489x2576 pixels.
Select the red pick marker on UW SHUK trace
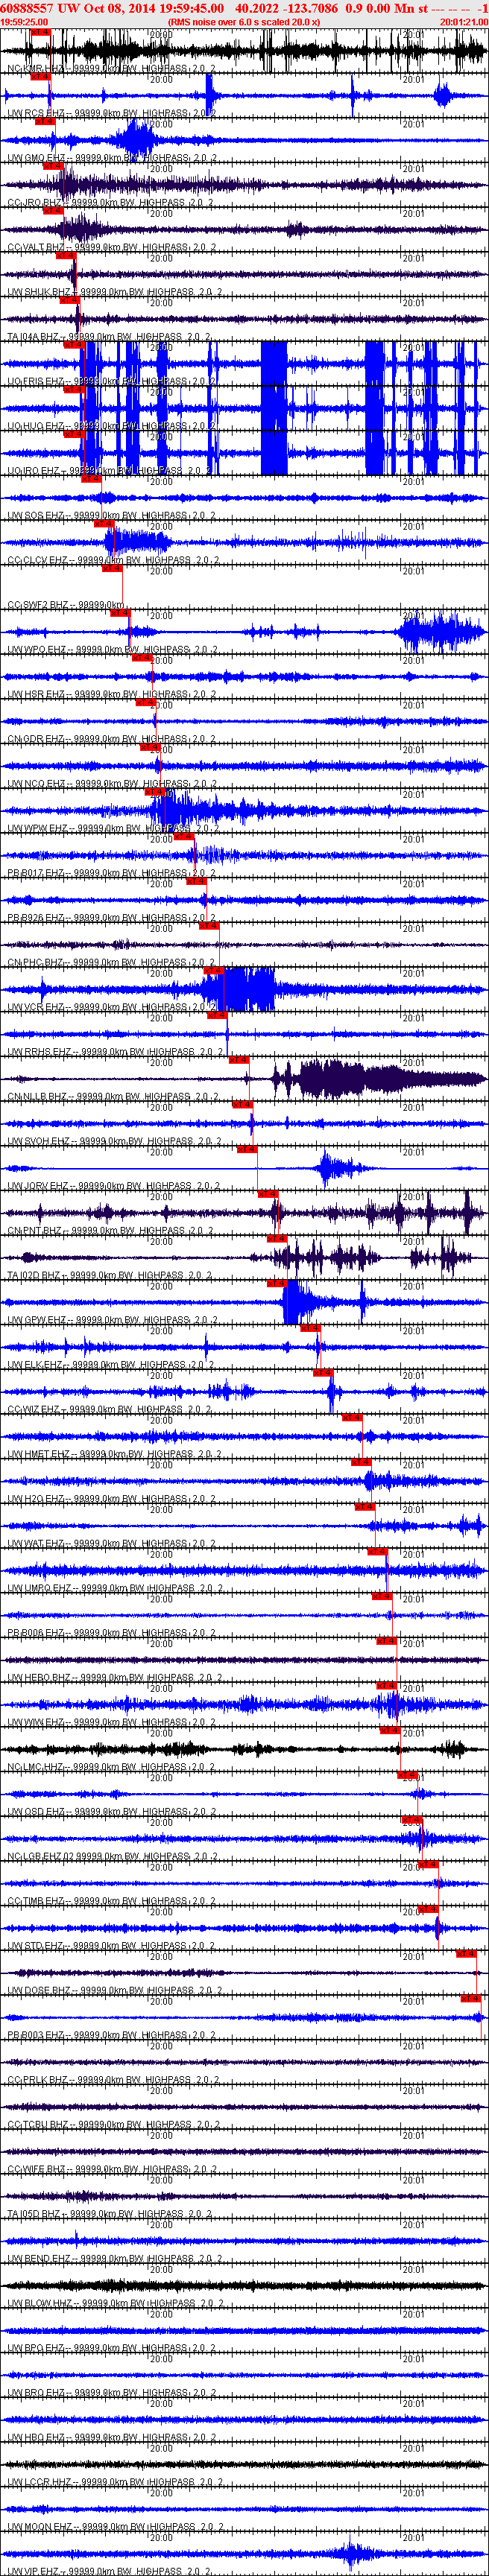(x=65, y=256)
